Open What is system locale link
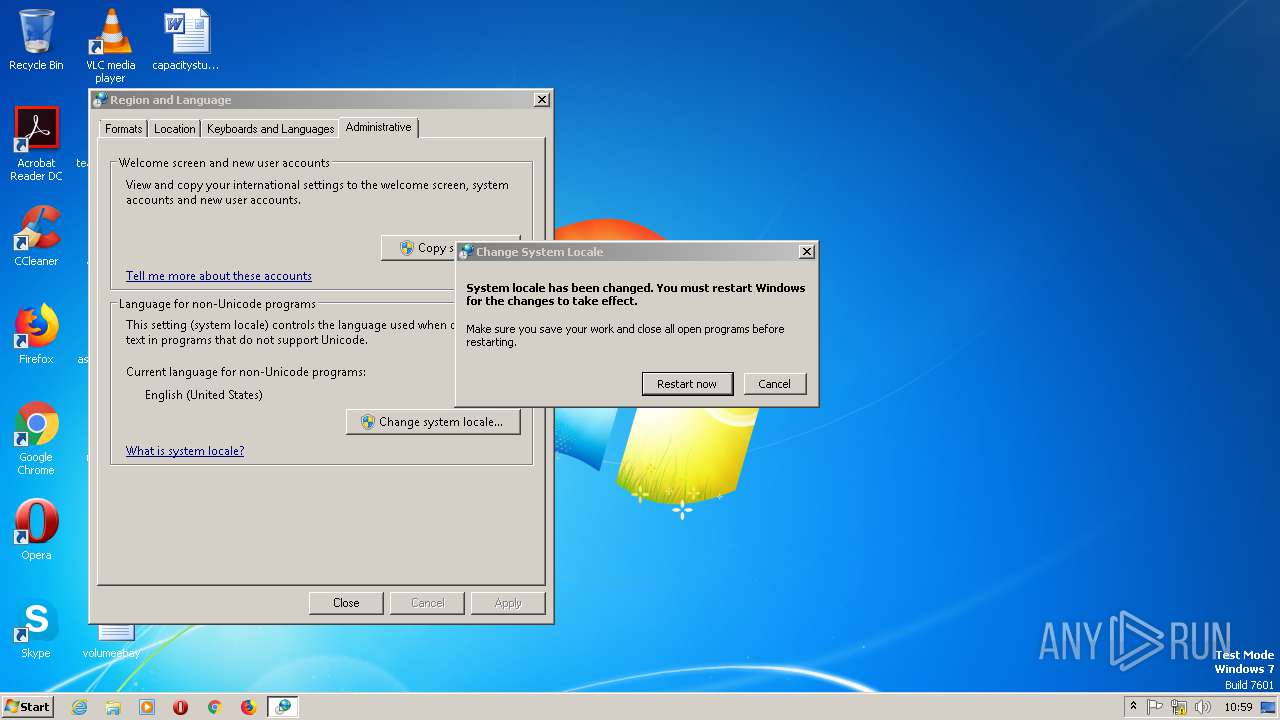 pyautogui.click(x=185, y=451)
